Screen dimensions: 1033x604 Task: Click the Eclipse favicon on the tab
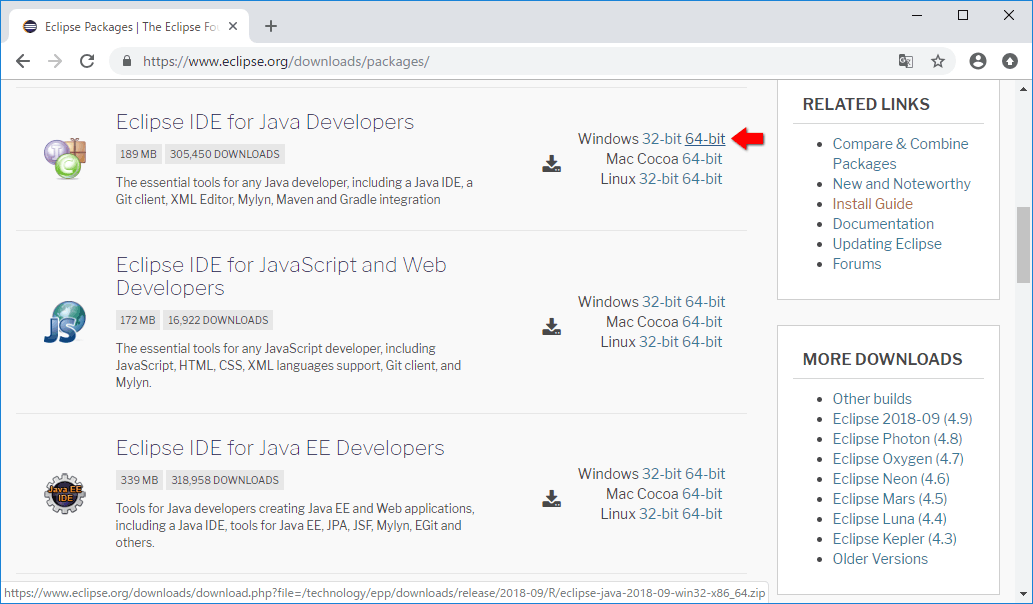(30, 26)
